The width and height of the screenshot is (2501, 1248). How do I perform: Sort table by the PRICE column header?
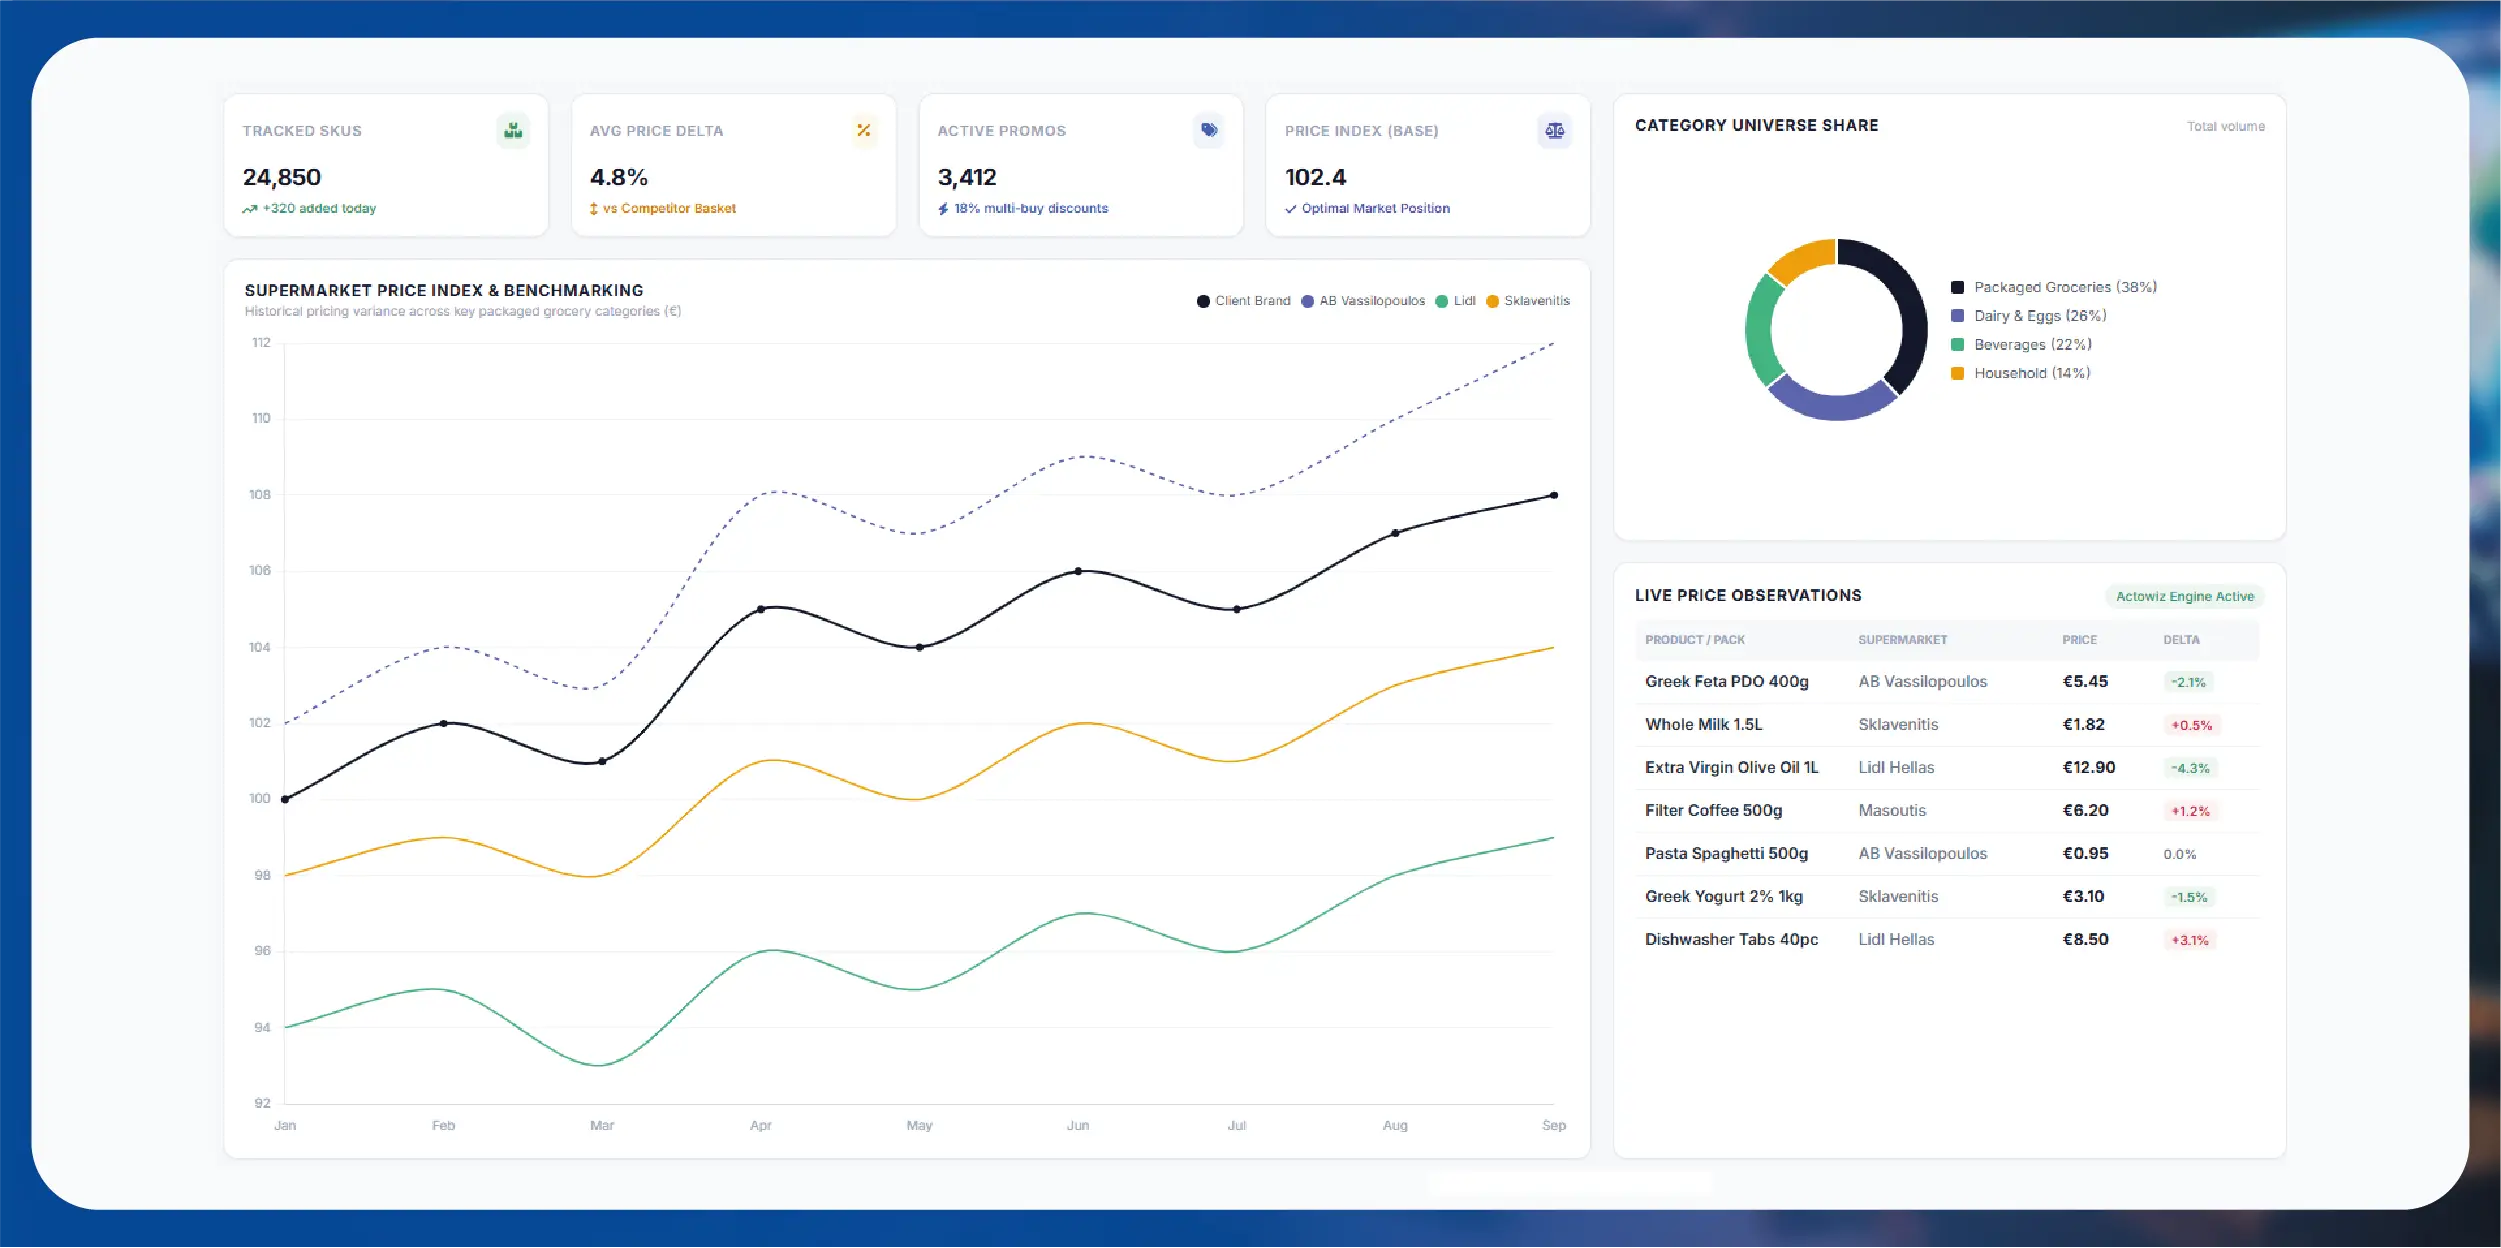coord(2079,640)
